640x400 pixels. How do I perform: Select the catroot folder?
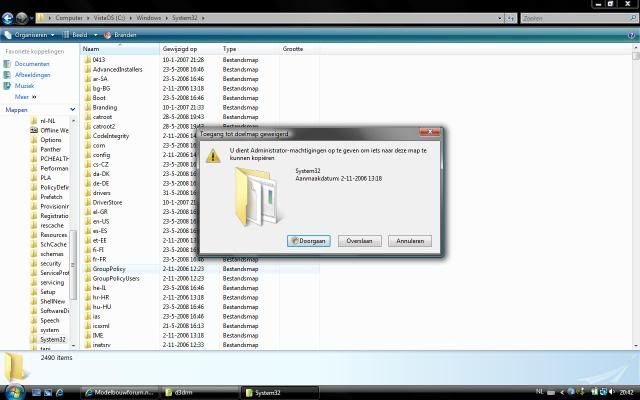(x=102, y=117)
